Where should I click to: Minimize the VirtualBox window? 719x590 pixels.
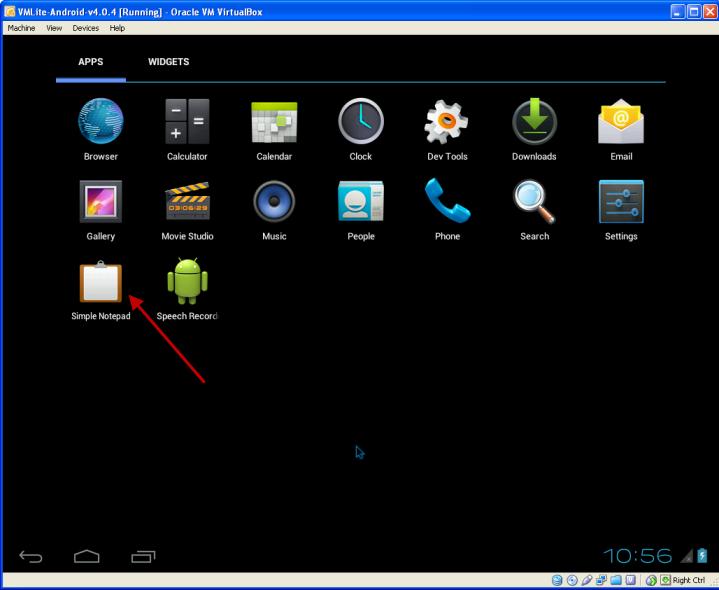click(678, 11)
